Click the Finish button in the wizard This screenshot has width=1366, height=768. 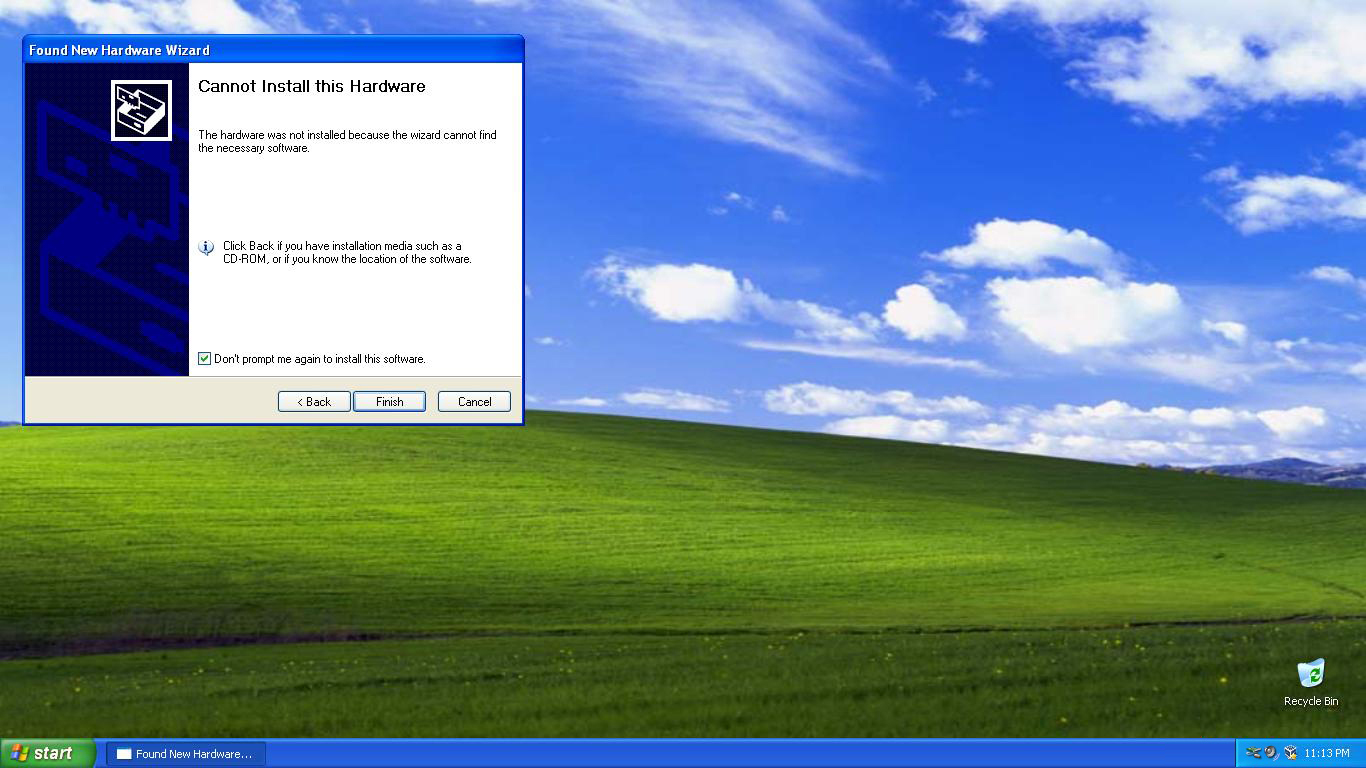389,401
